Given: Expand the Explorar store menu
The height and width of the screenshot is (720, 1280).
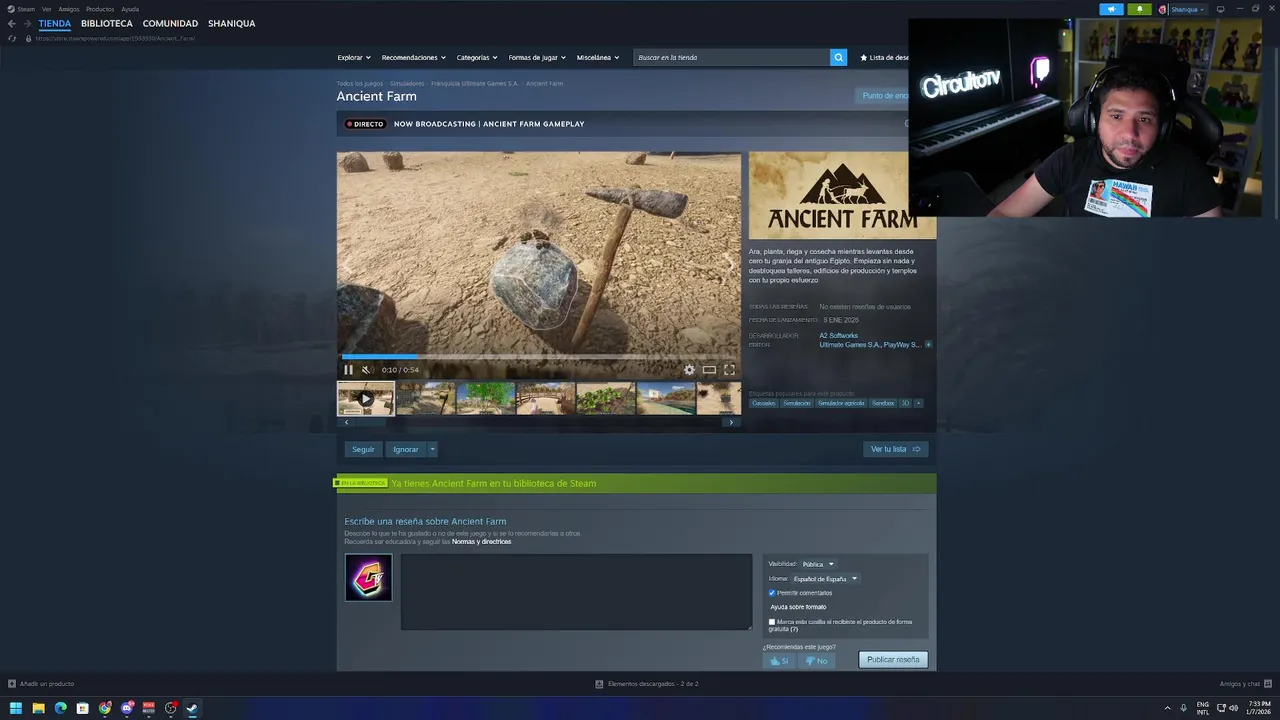Looking at the screenshot, I should coord(354,58).
